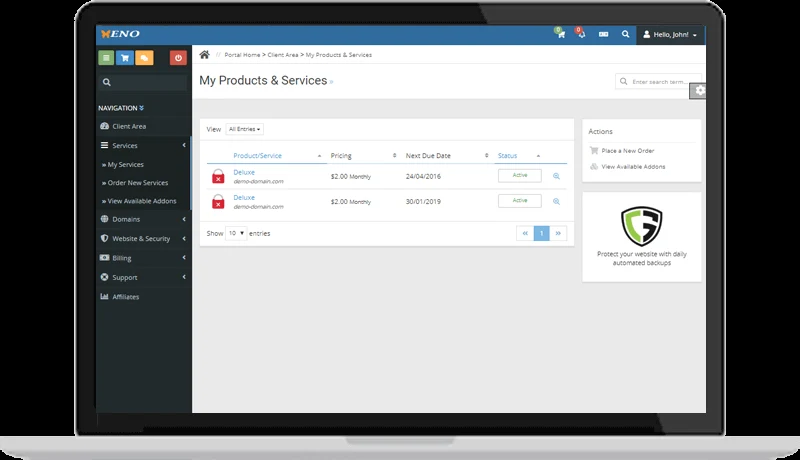Go to Client Area breadcrumb link

point(283,55)
